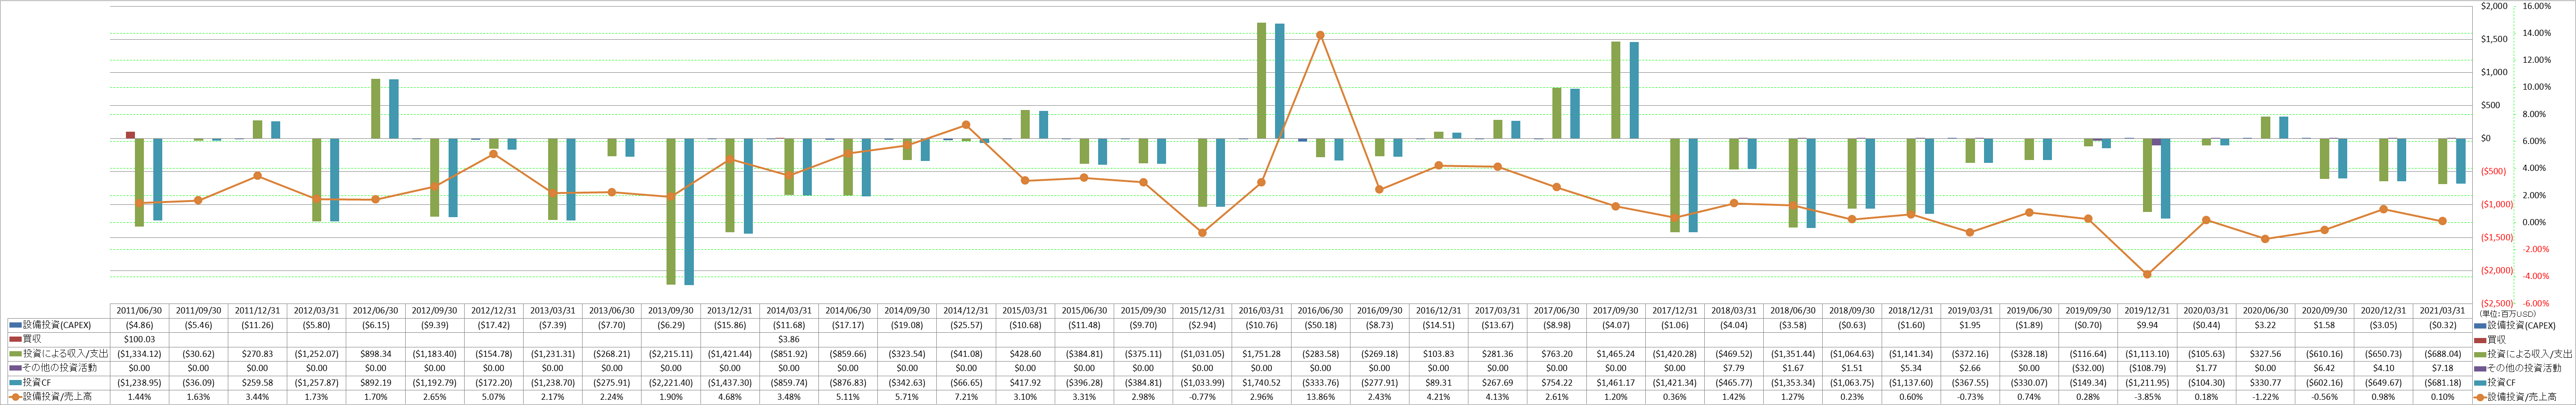Screen dimensions: 2576x405
Task: Click the ($1,420.28) cell
Action: coord(1675,354)
